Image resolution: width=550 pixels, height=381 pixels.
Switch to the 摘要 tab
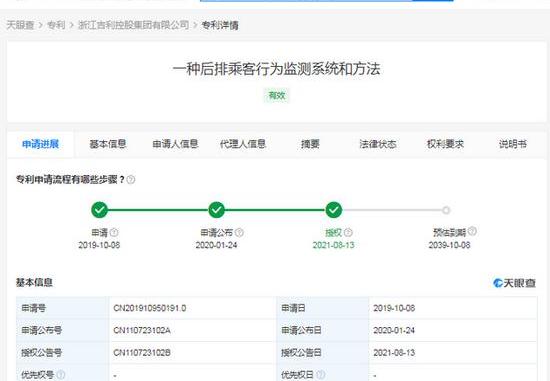coord(310,144)
